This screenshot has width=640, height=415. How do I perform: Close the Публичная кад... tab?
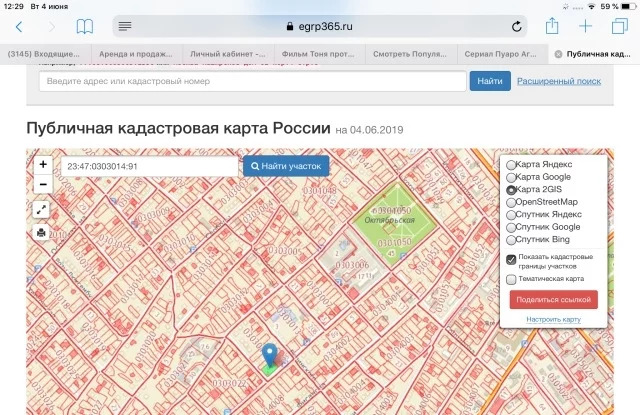558,54
